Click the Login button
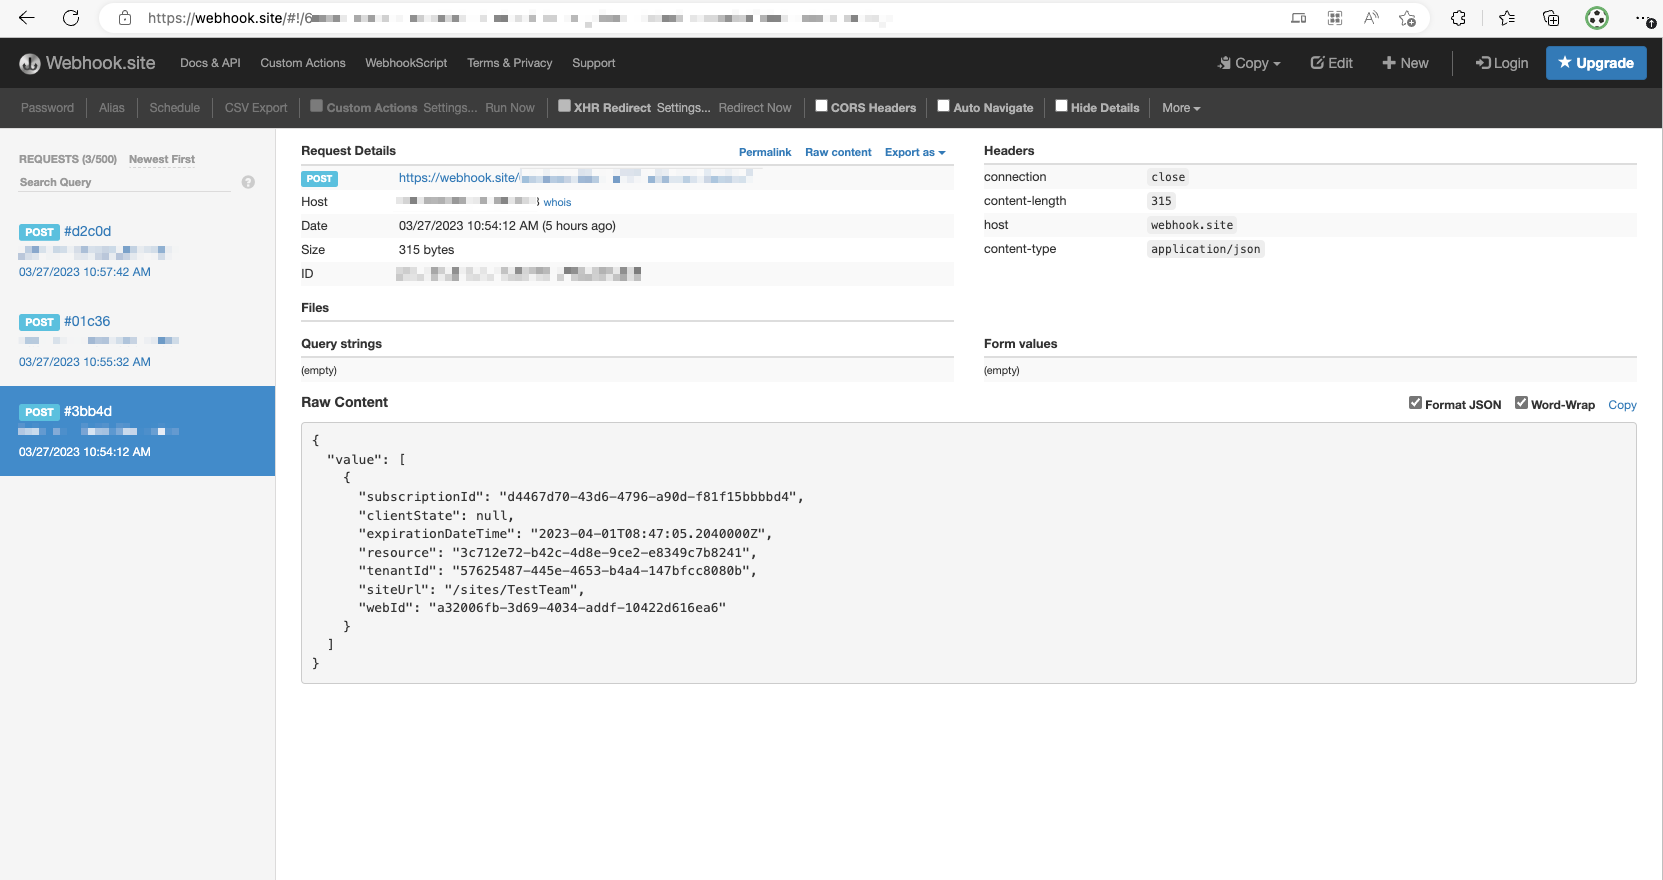 [1502, 63]
